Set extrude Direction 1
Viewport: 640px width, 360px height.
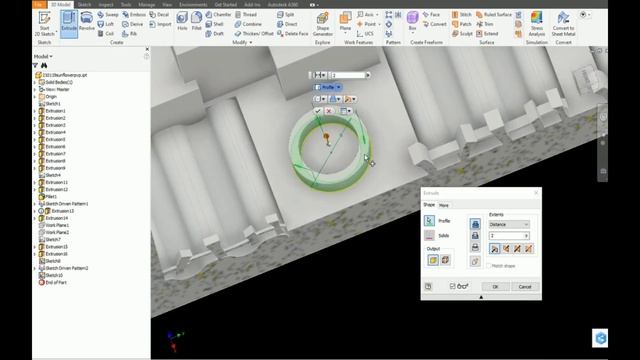[495, 249]
